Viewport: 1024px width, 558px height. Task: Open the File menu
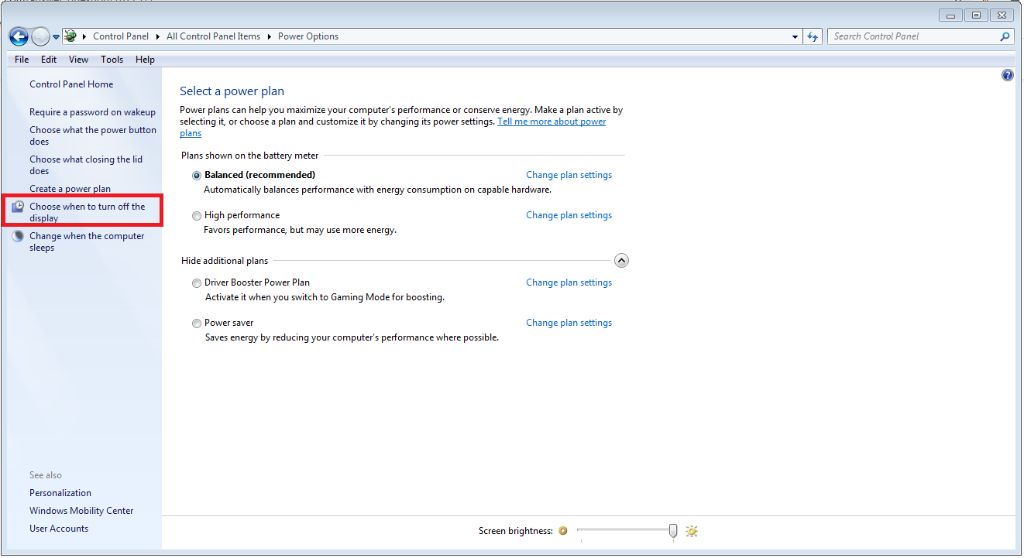click(22, 59)
